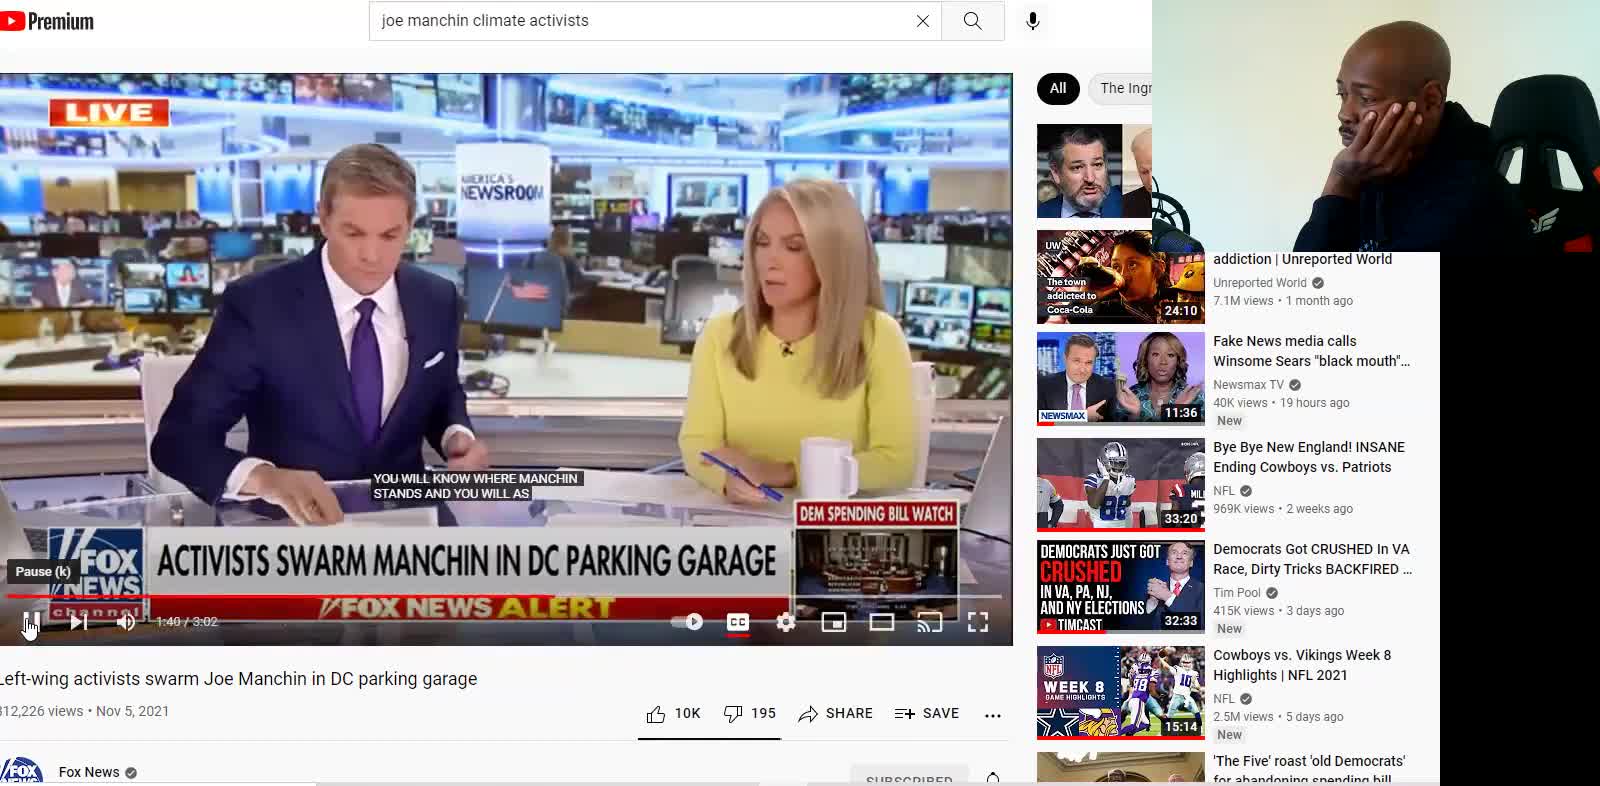Open 'Cowboys vs. Vikings Week 8 Highlights' title
The image size is (1600, 786).
click(1302, 665)
